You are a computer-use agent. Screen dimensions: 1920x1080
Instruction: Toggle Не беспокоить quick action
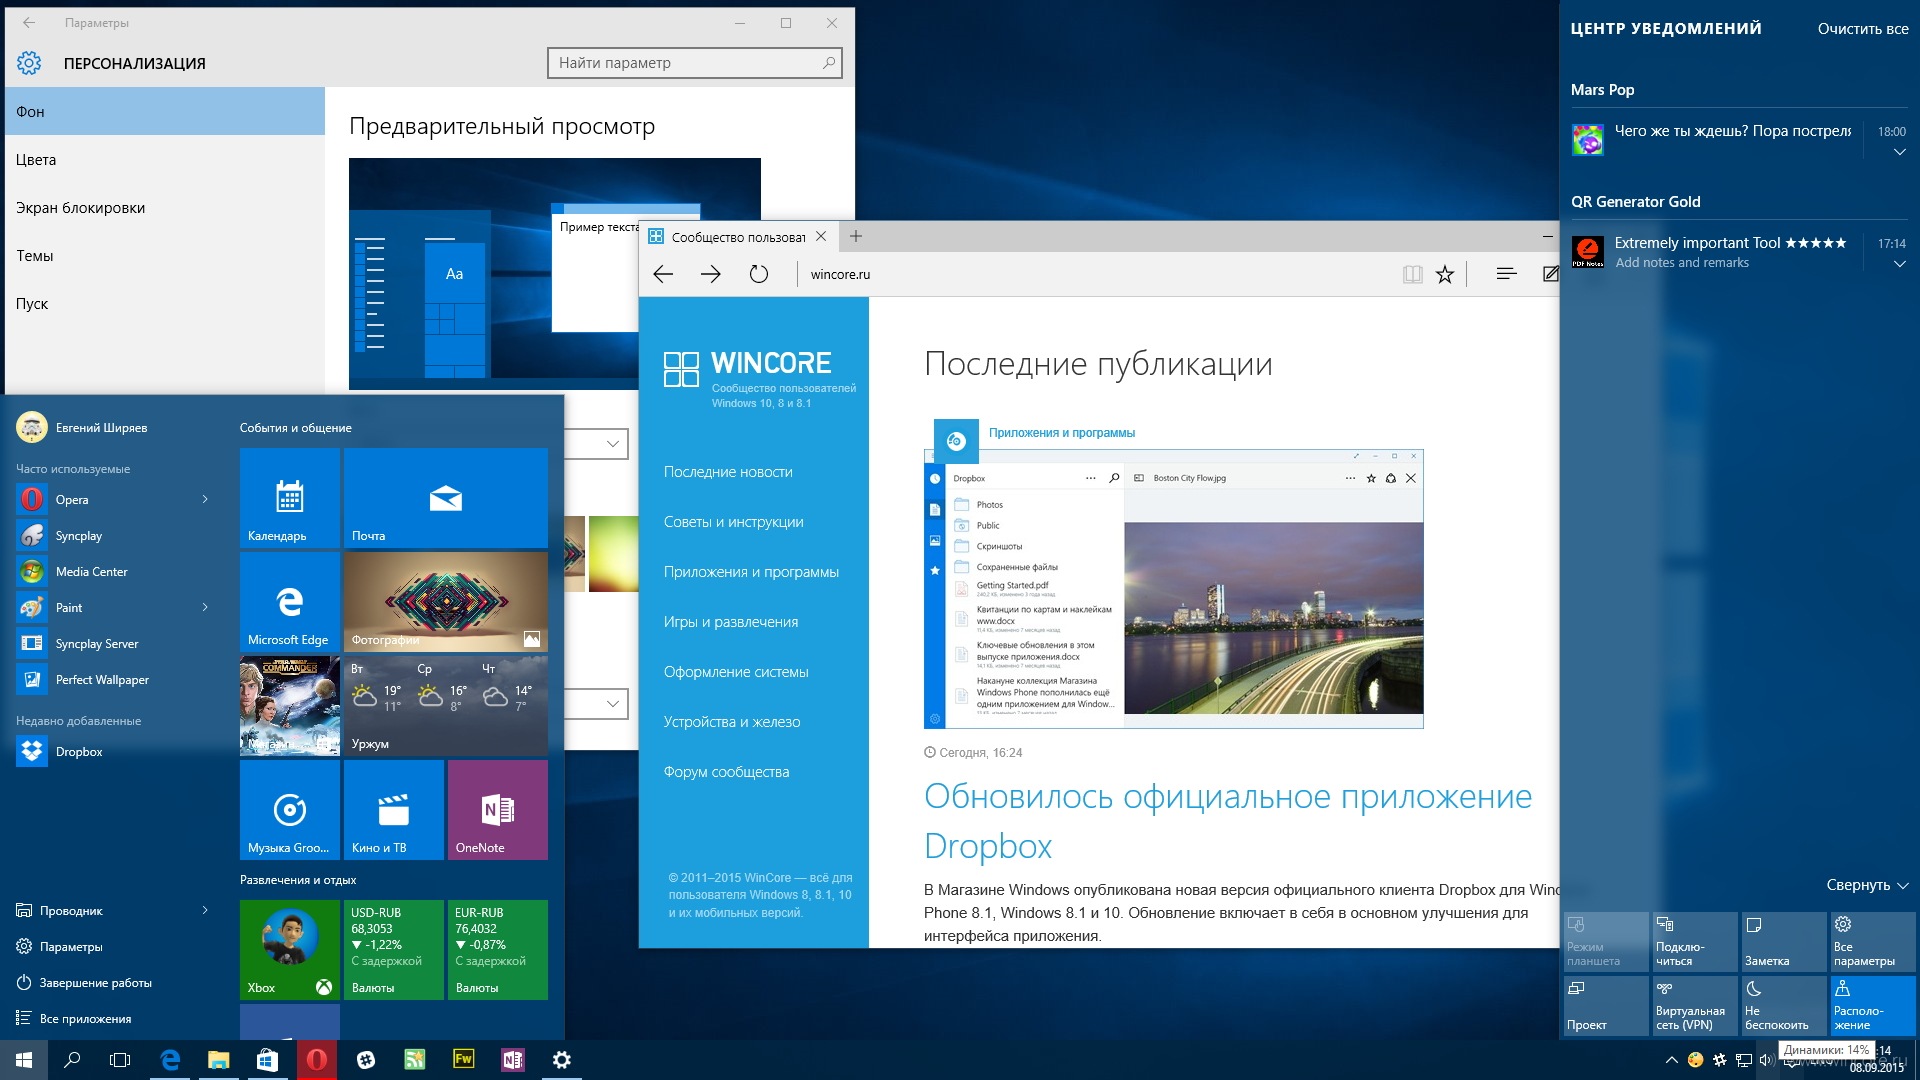tap(1784, 1005)
